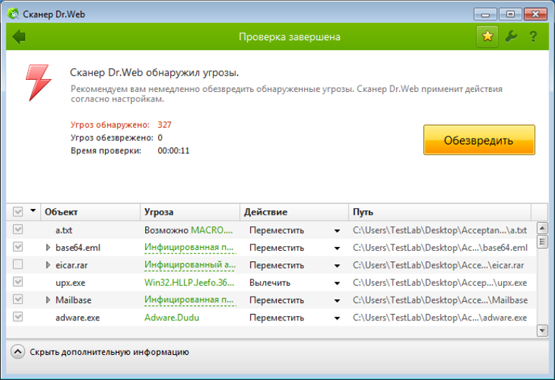Expand the Mailbase entry
Image resolution: width=555 pixels, height=380 pixels.
[x=48, y=300]
